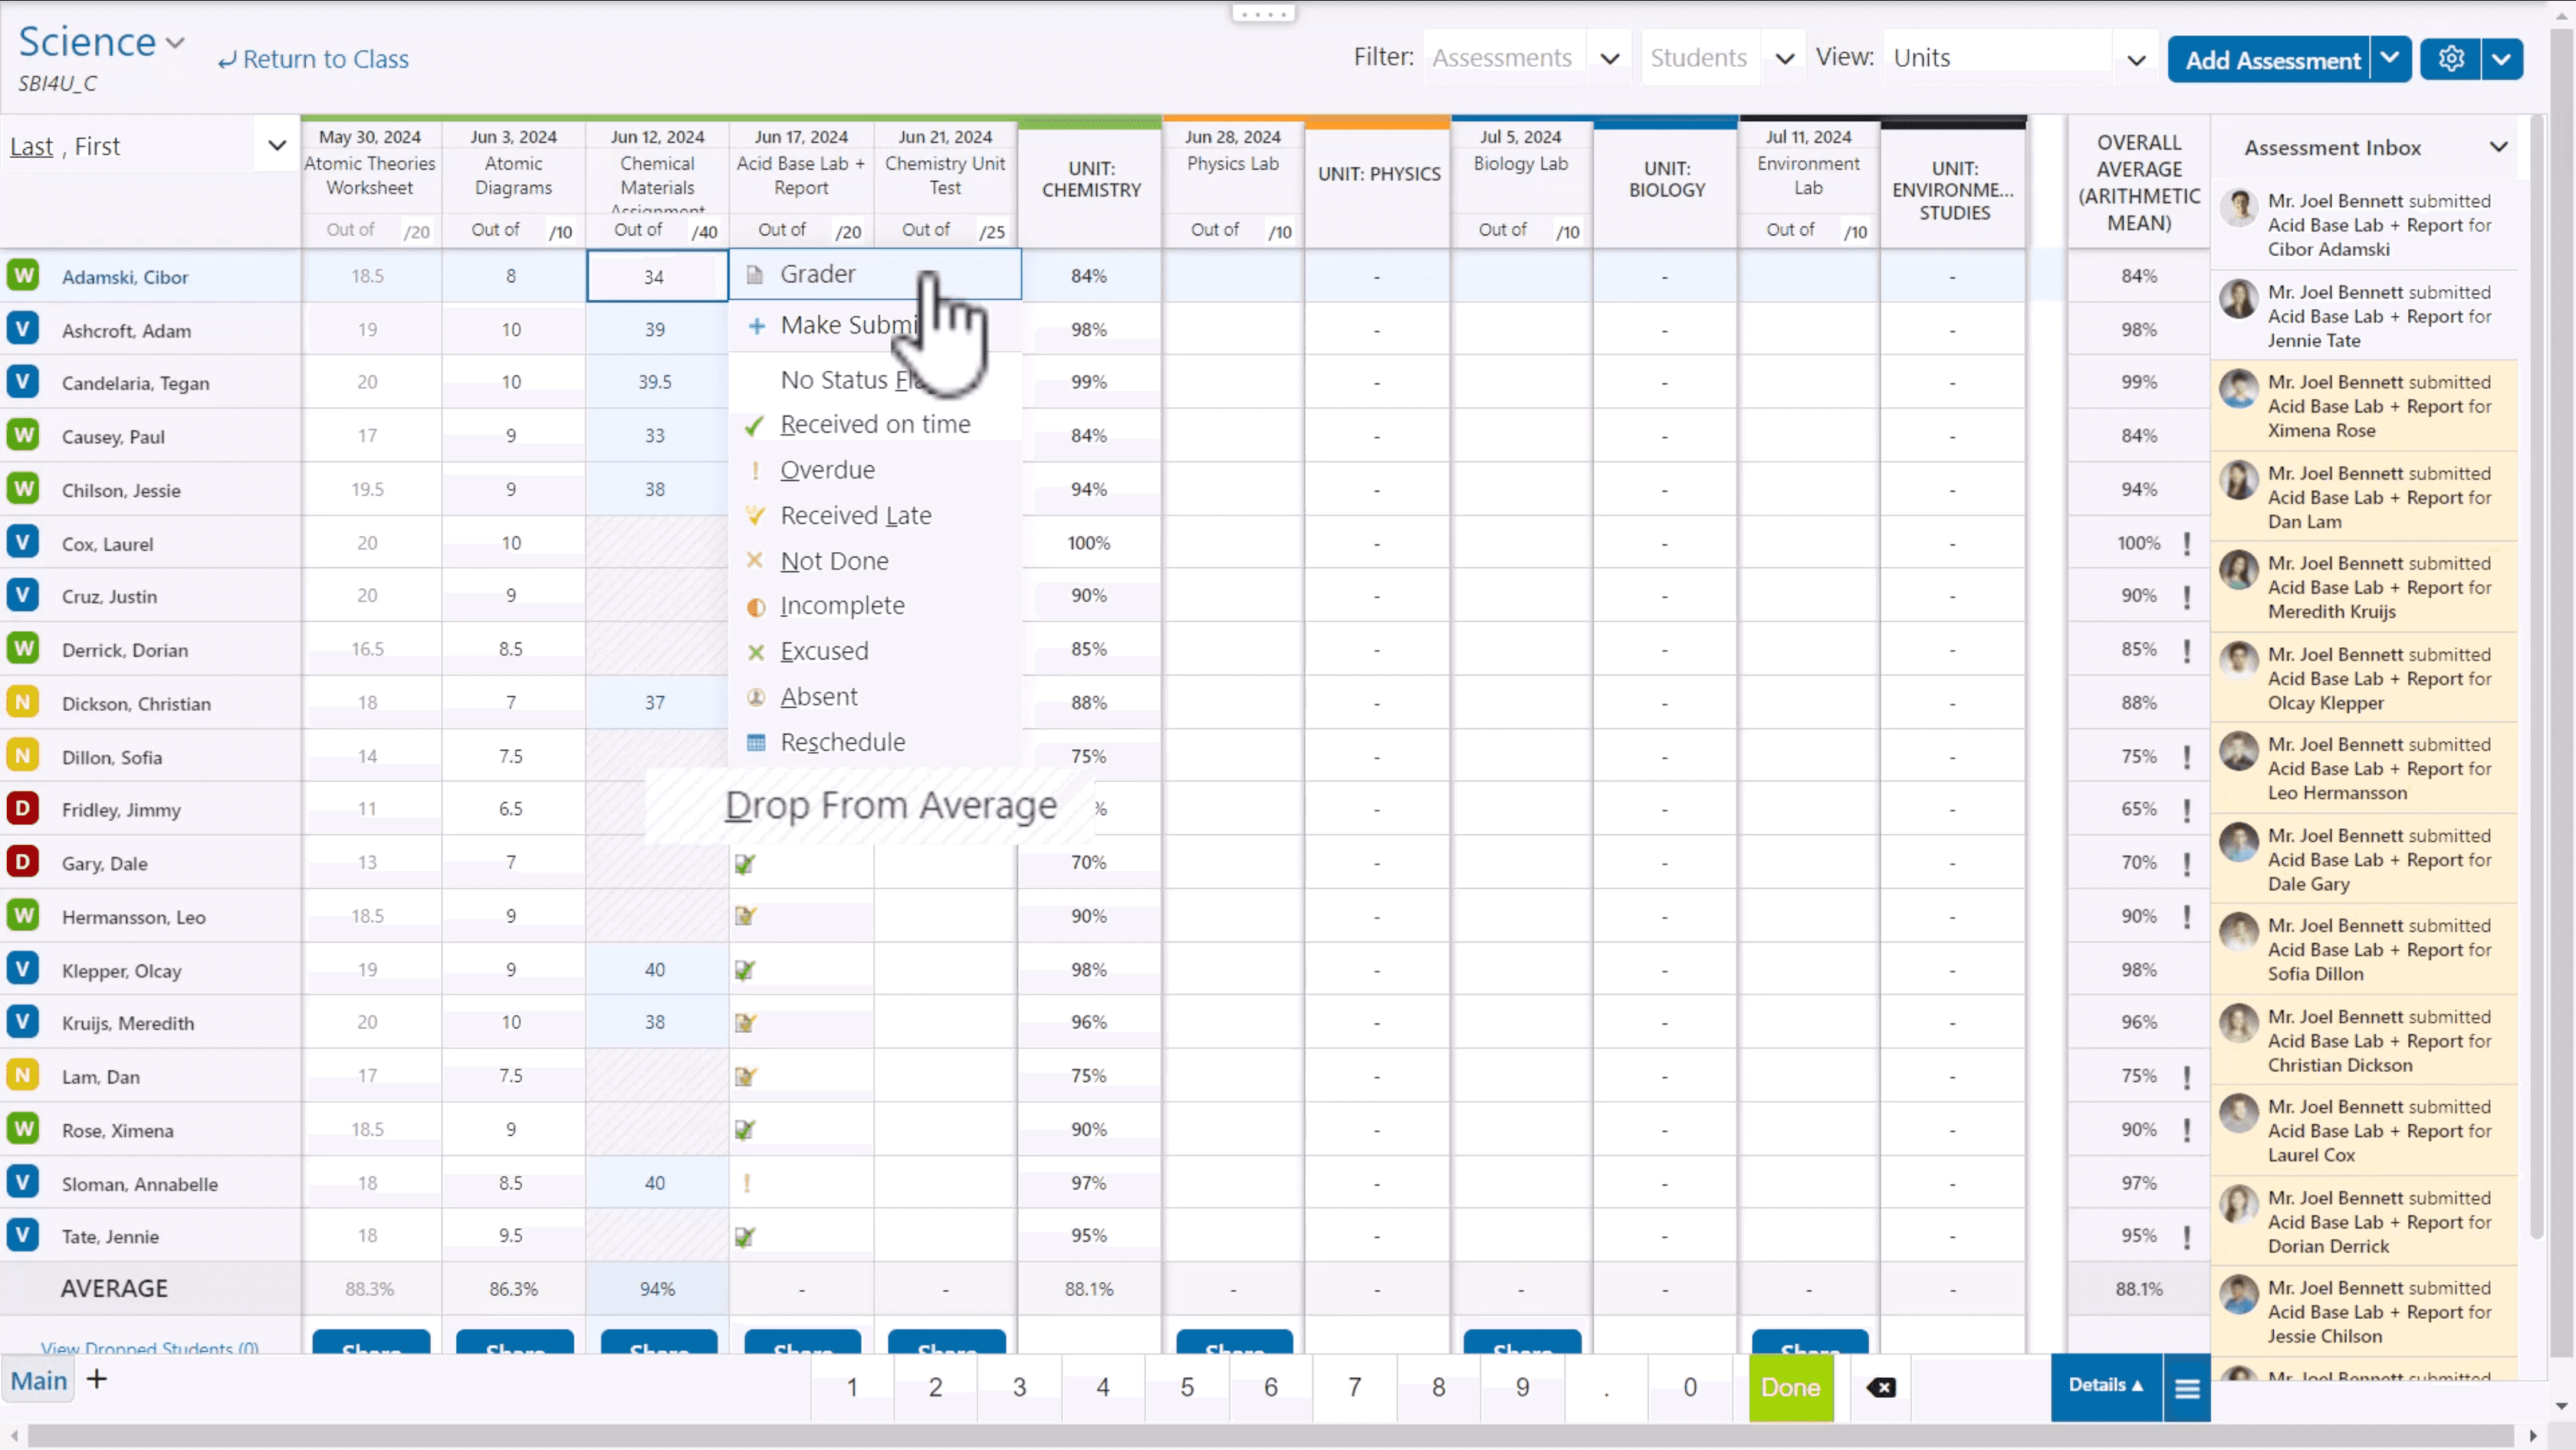
Task: Click the backspace delete key icon
Action: click(1880, 1387)
